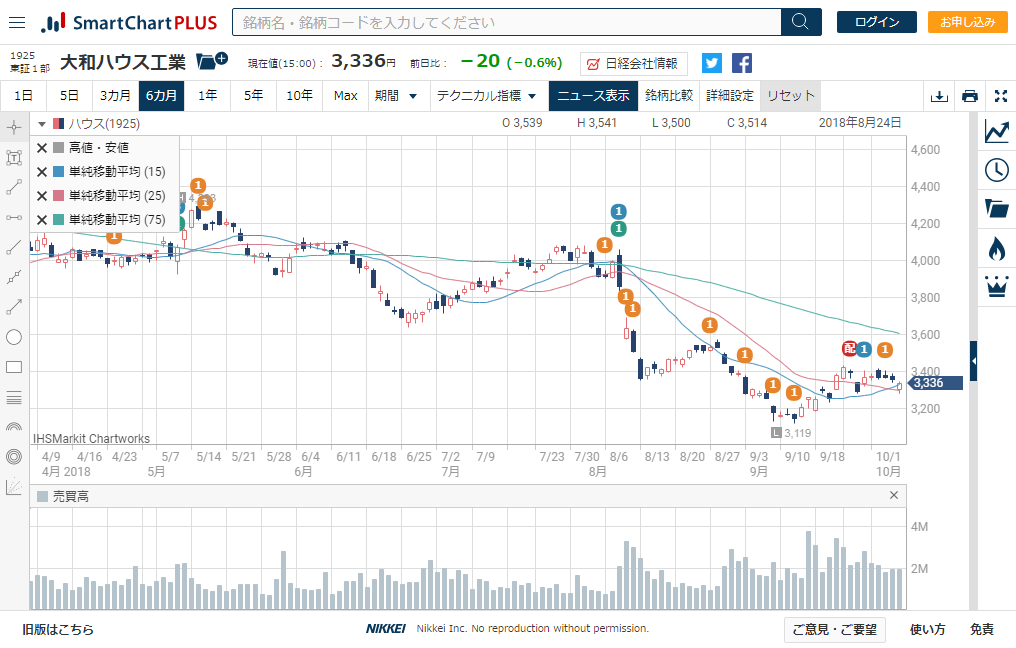Close the 売買高 volume panel
Screen dimensions: 1016x648
coord(894,496)
